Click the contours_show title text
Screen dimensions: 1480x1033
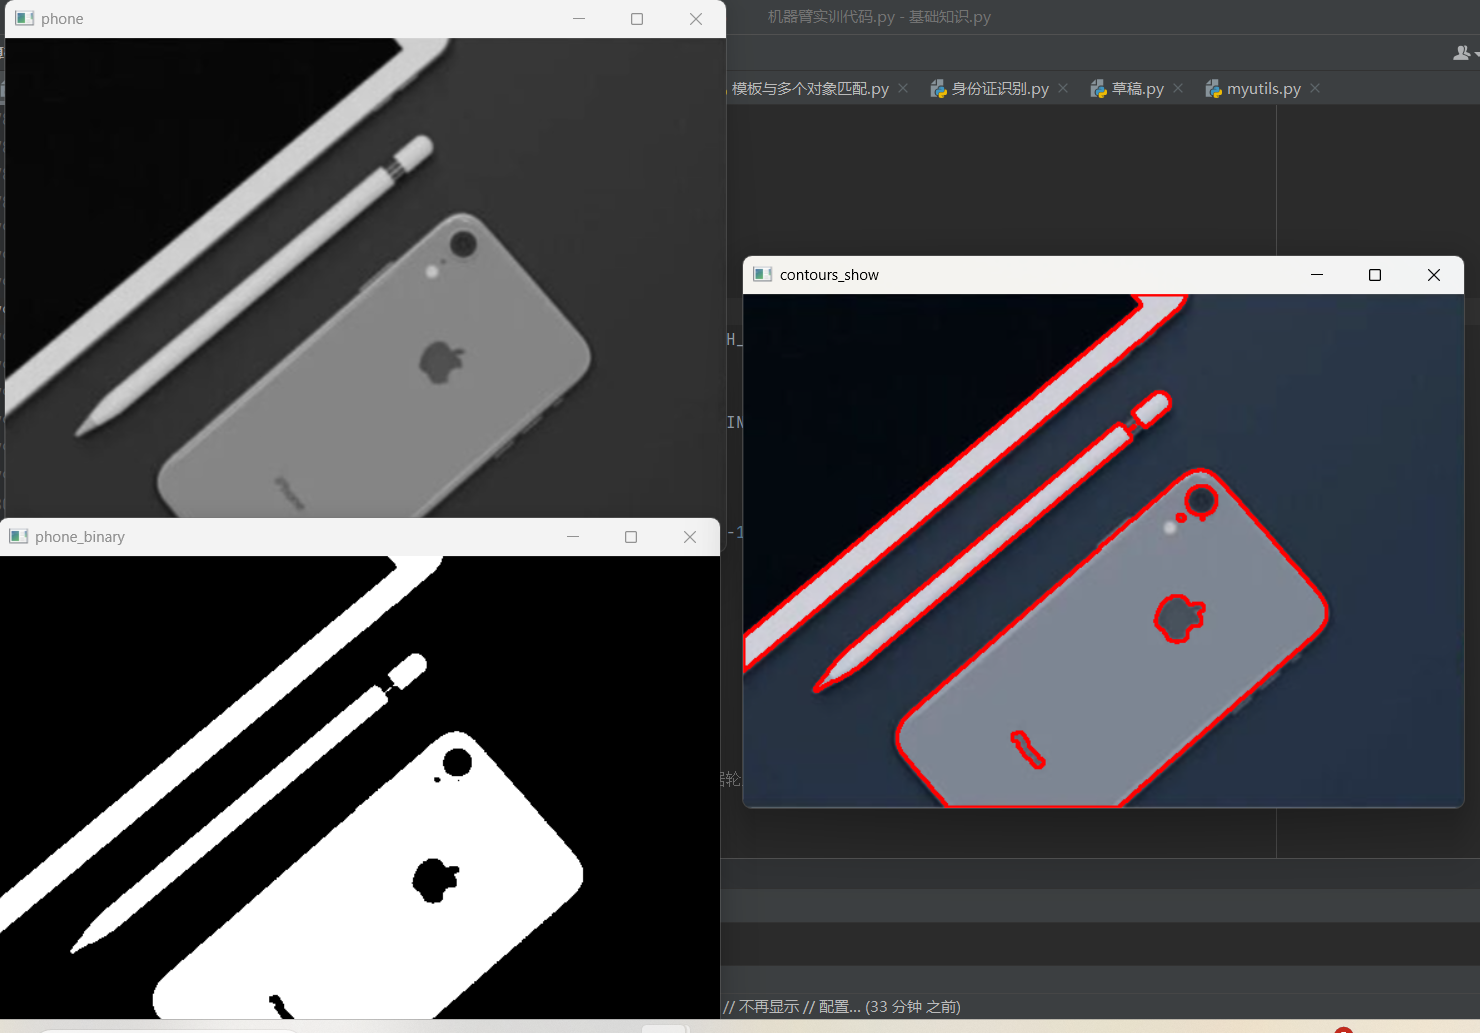tap(829, 275)
